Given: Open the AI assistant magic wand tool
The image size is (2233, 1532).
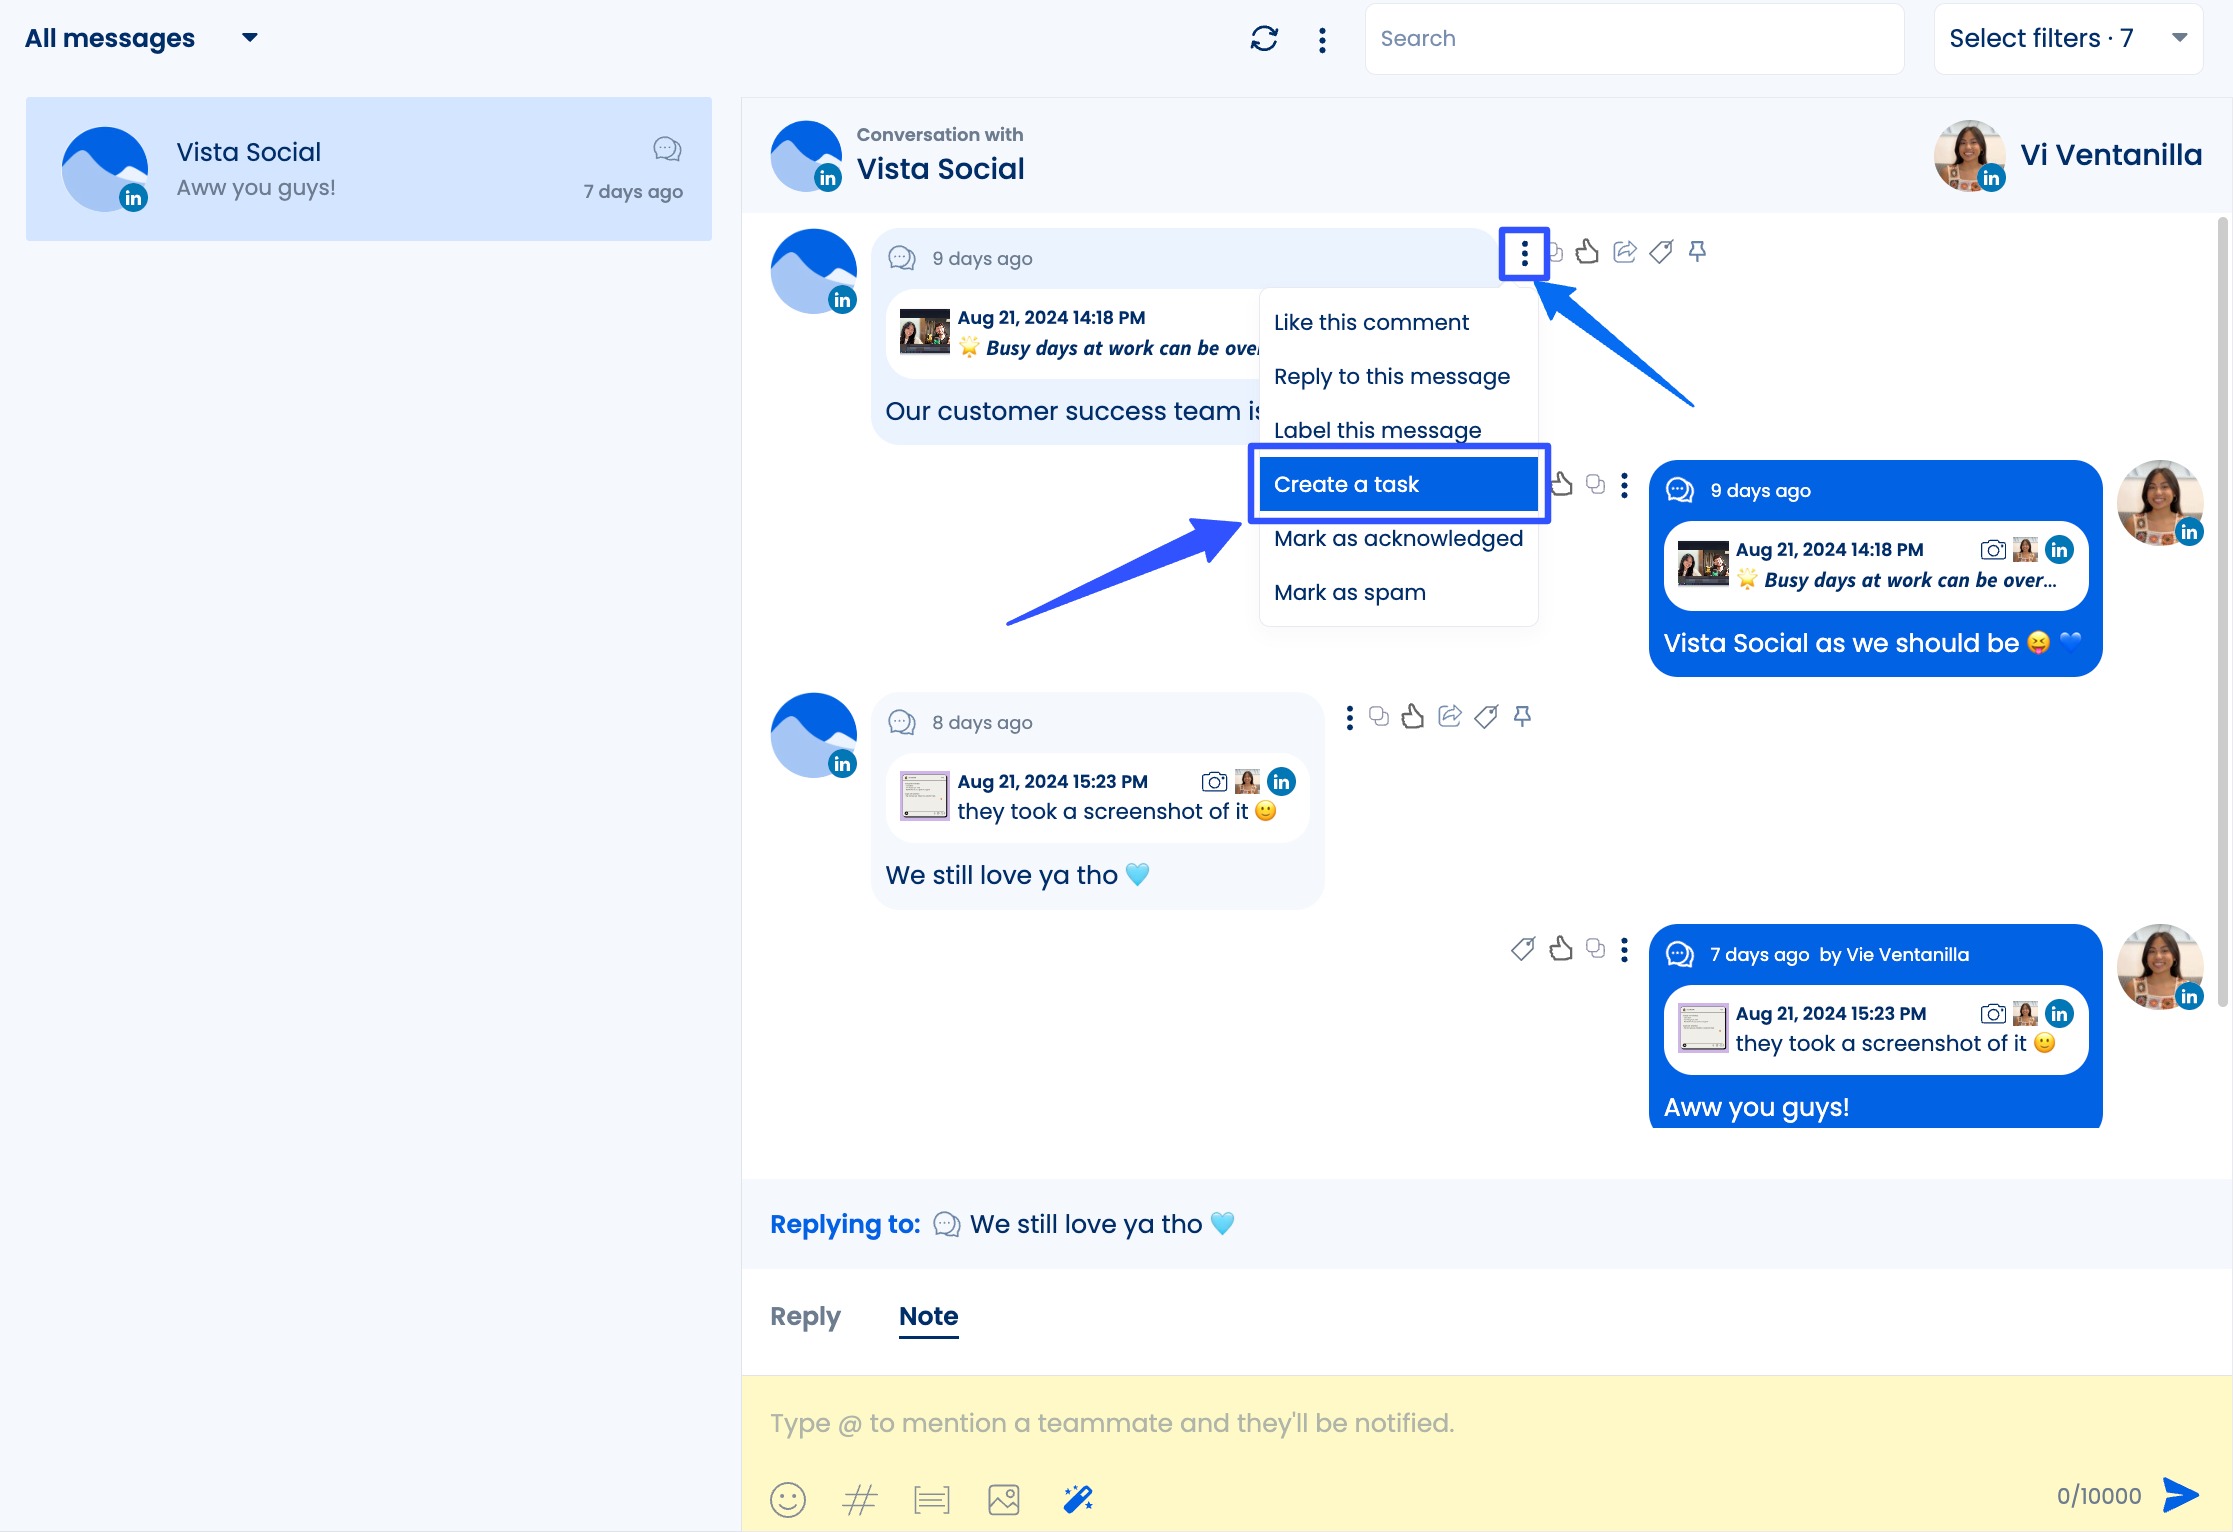Looking at the screenshot, I should coord(1078,1498).
